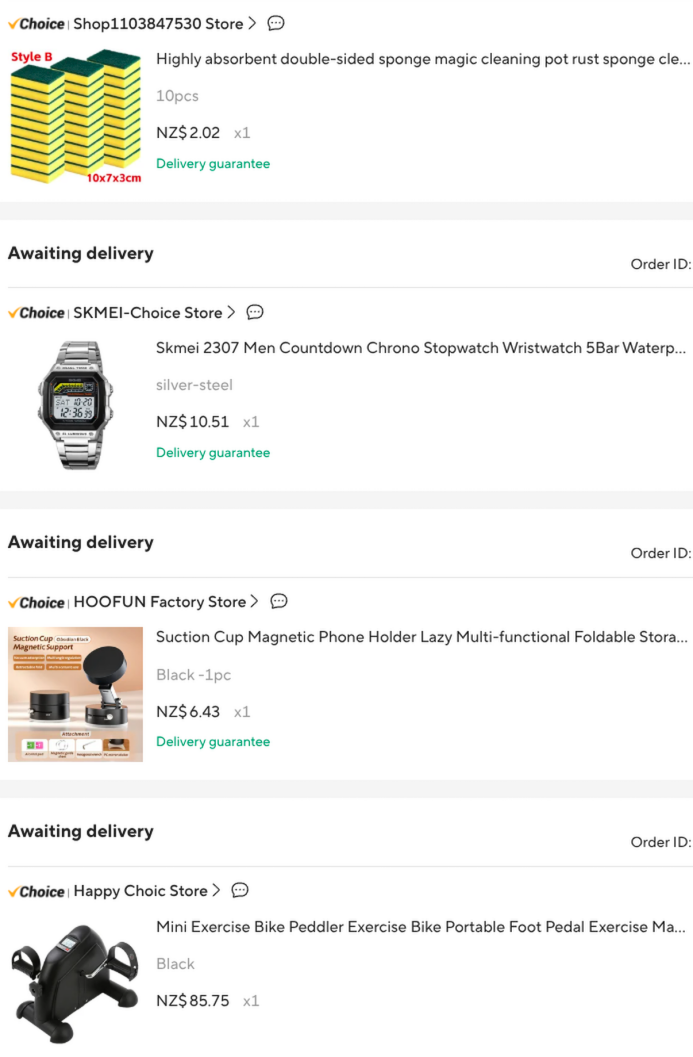Image resolution: width=693 pixels, height=1057 pixels.
Task: Open chat with Shop1103847530 Store
Action: [x=276, y=24]
